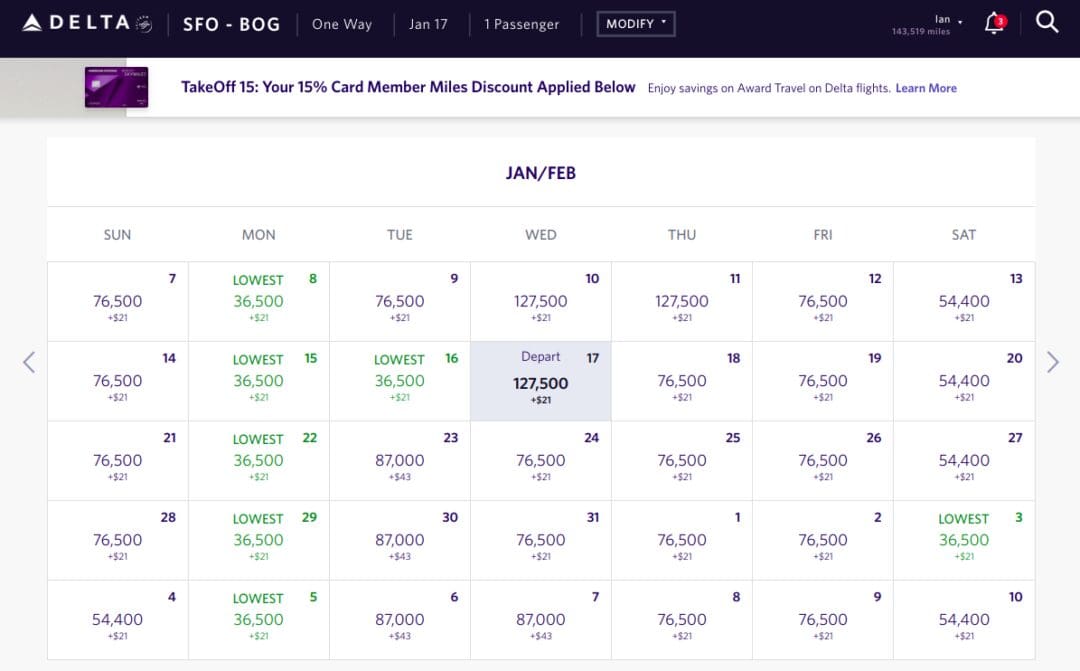The image size is (1080, 671).
Task: Click Jan 17 in the top navigation bar
Action: pos(429,24)
